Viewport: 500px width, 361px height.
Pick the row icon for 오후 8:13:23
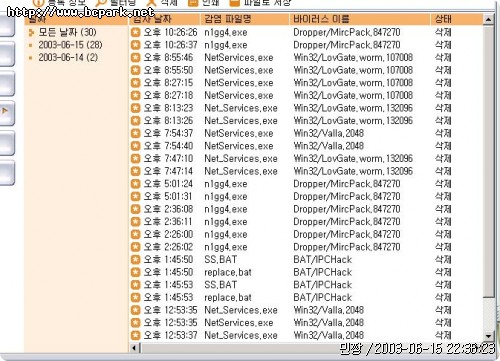pos(135,108)
